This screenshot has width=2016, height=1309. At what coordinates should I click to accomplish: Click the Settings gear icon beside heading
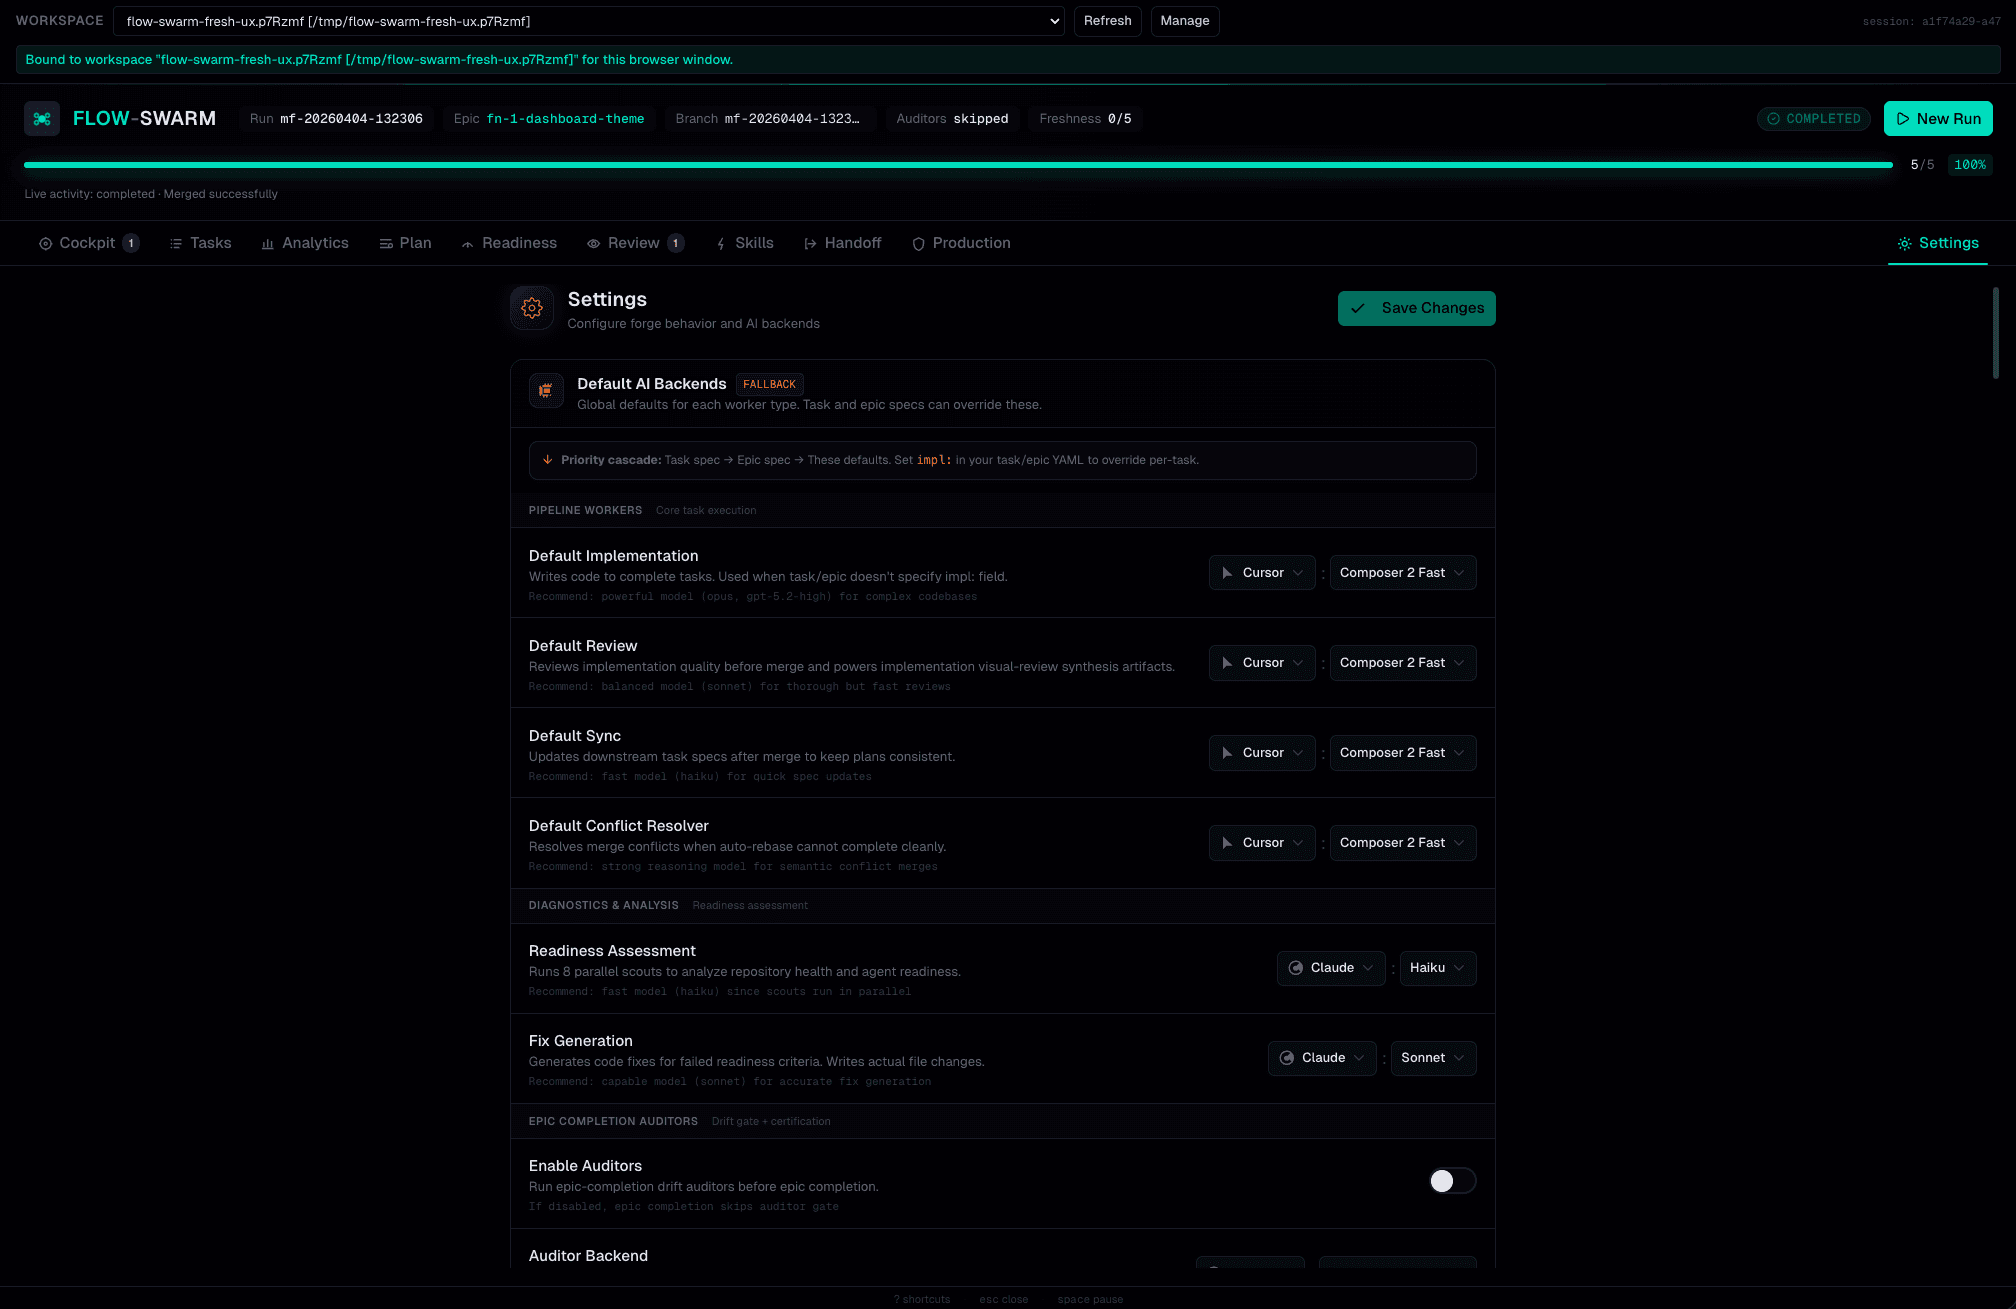(532, 308)
